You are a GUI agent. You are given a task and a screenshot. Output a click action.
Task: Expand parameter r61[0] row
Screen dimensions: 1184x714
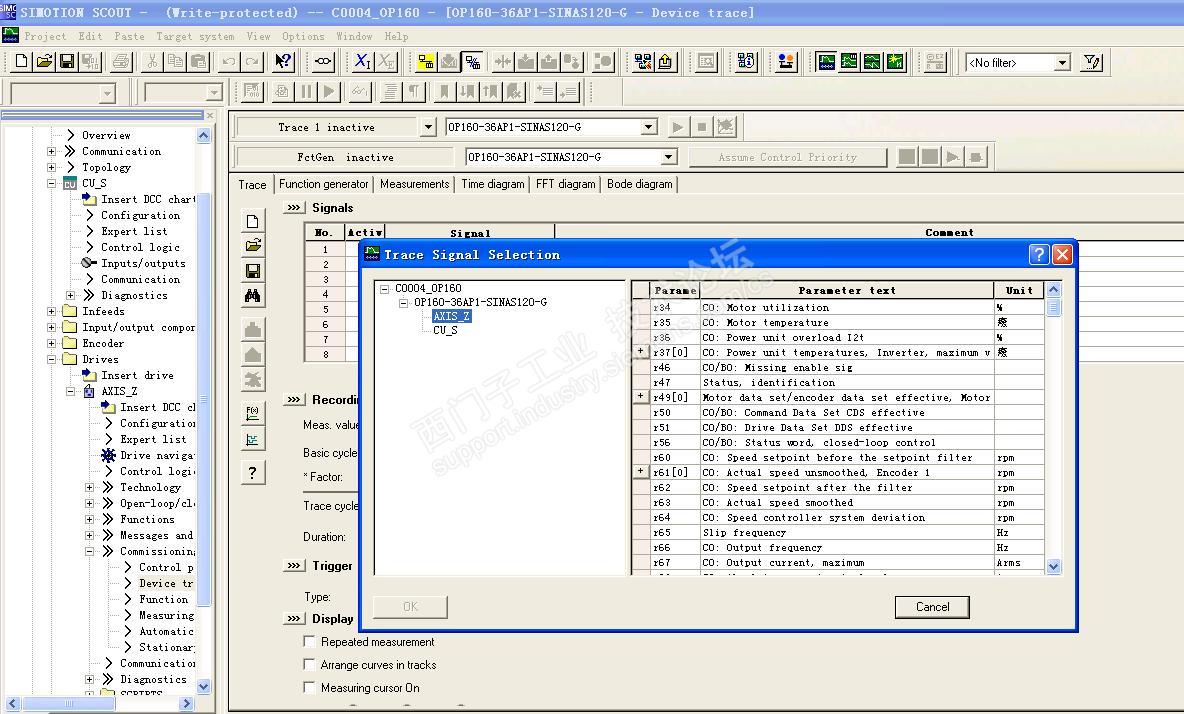[x=640, y=472]
